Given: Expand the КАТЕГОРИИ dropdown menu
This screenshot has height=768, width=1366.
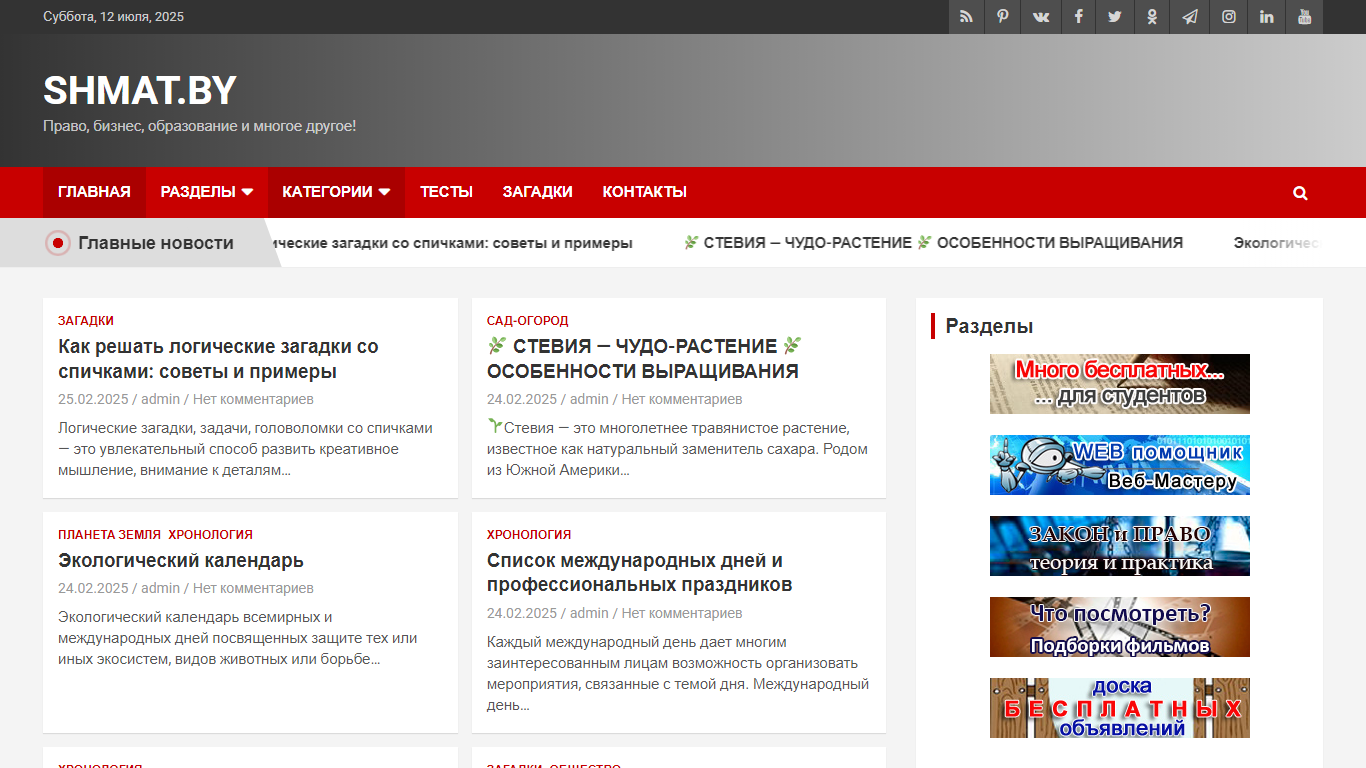Looking at the screenshot, I should [x=336, y=192].
